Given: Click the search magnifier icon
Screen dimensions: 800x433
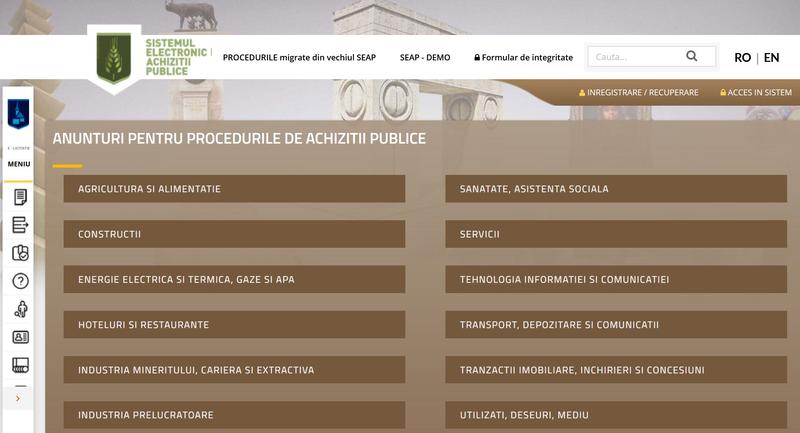Looking at the screenshot, I should click(692, 57).
